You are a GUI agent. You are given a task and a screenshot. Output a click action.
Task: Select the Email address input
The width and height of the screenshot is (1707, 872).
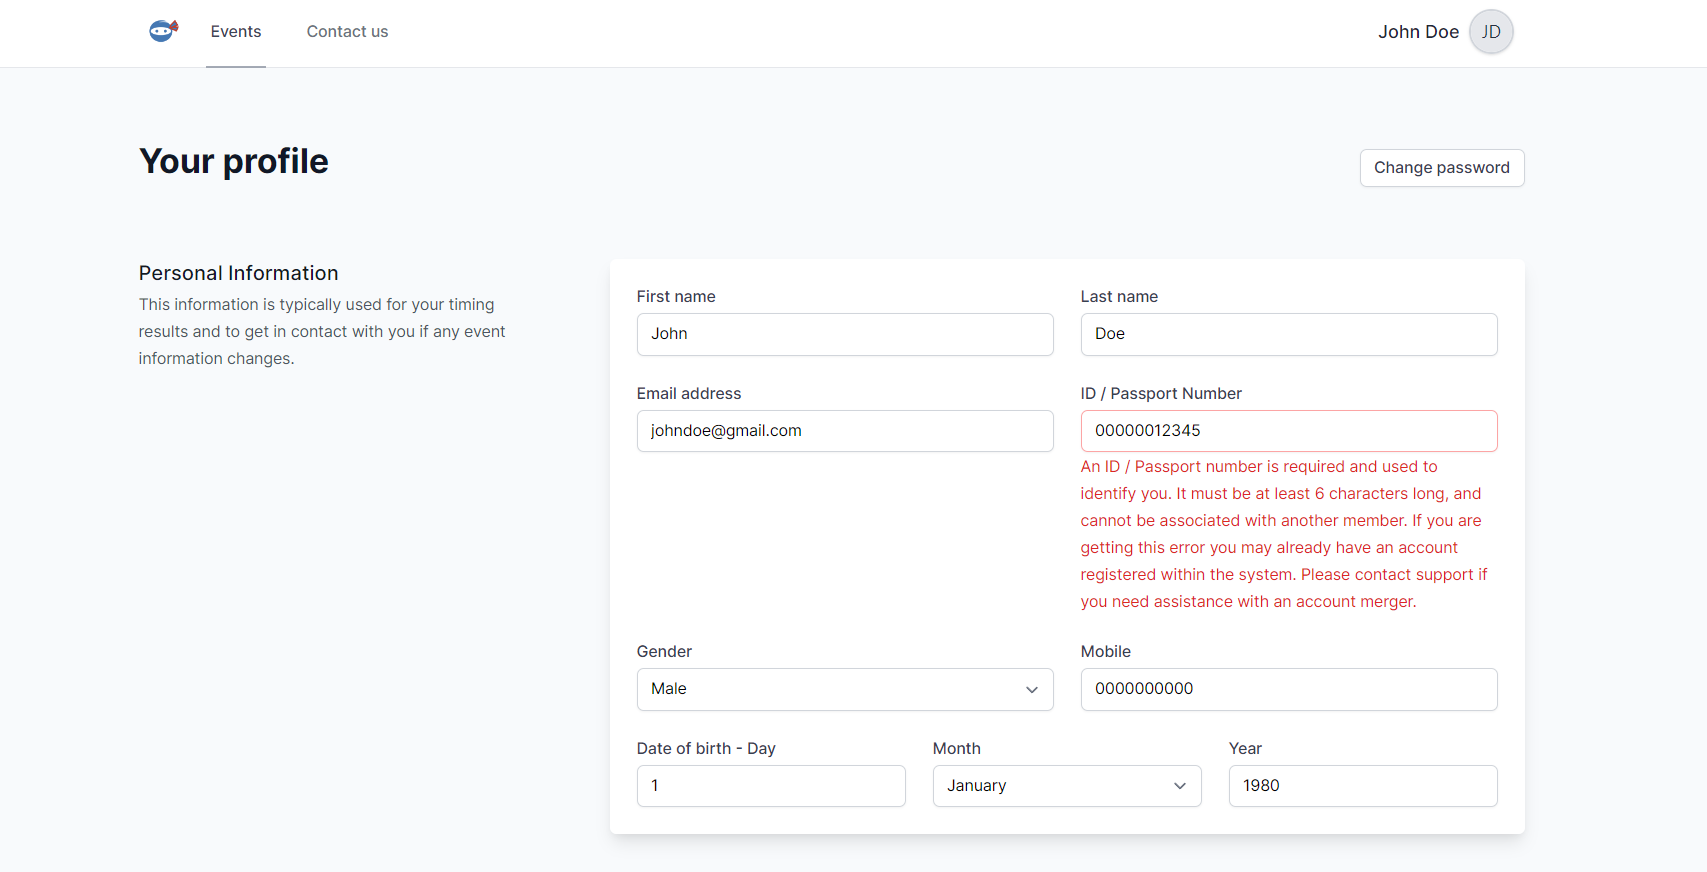pyautogui.click(x=844, y=431)
